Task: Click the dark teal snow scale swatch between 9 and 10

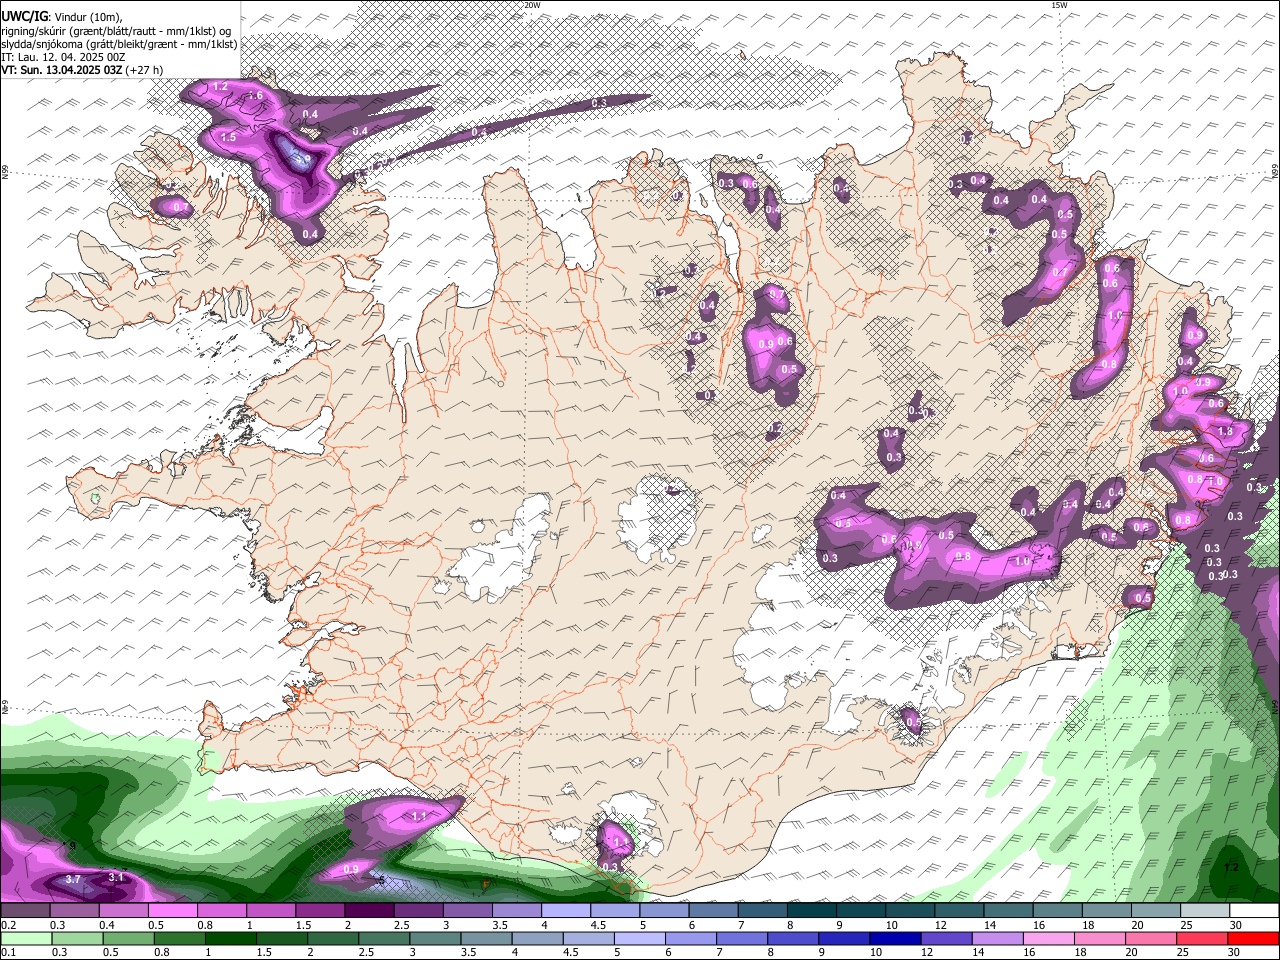Action: click(x=859, y=911)
